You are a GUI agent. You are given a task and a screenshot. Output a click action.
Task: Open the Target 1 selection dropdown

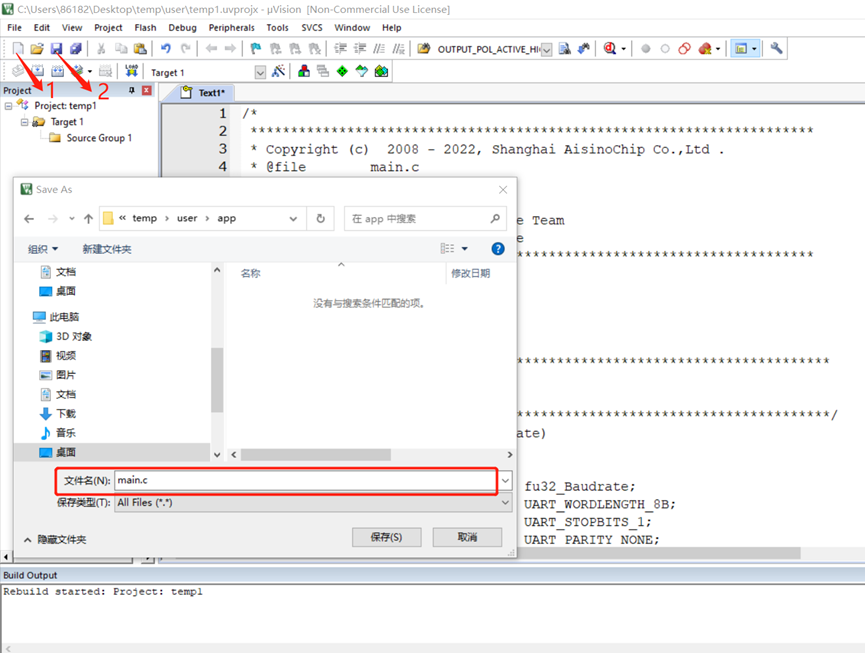click(260, 72)
